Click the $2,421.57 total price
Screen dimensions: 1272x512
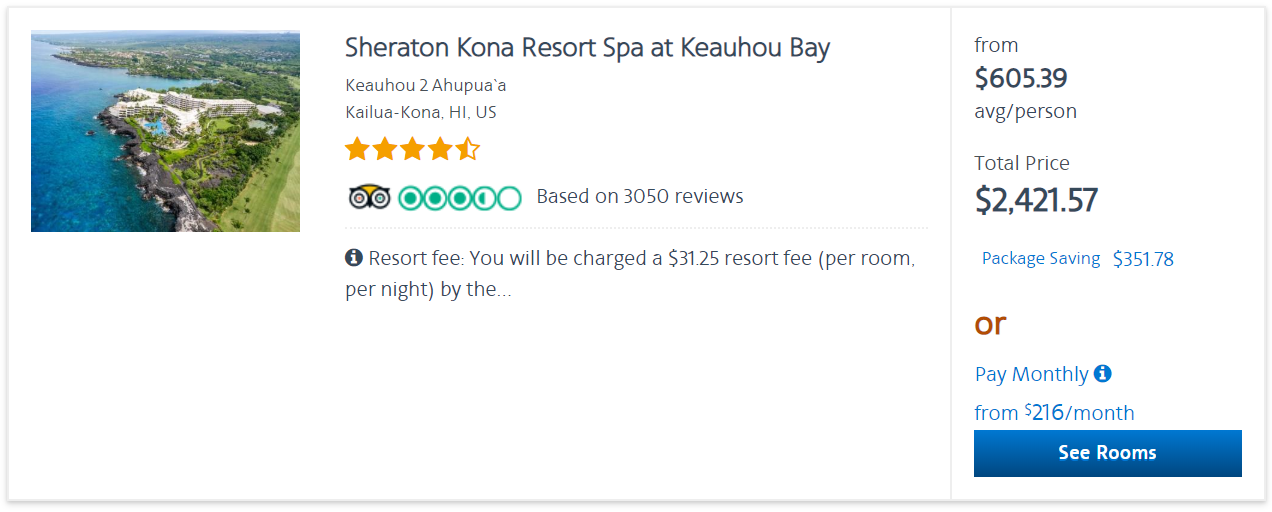[1036, 200]
